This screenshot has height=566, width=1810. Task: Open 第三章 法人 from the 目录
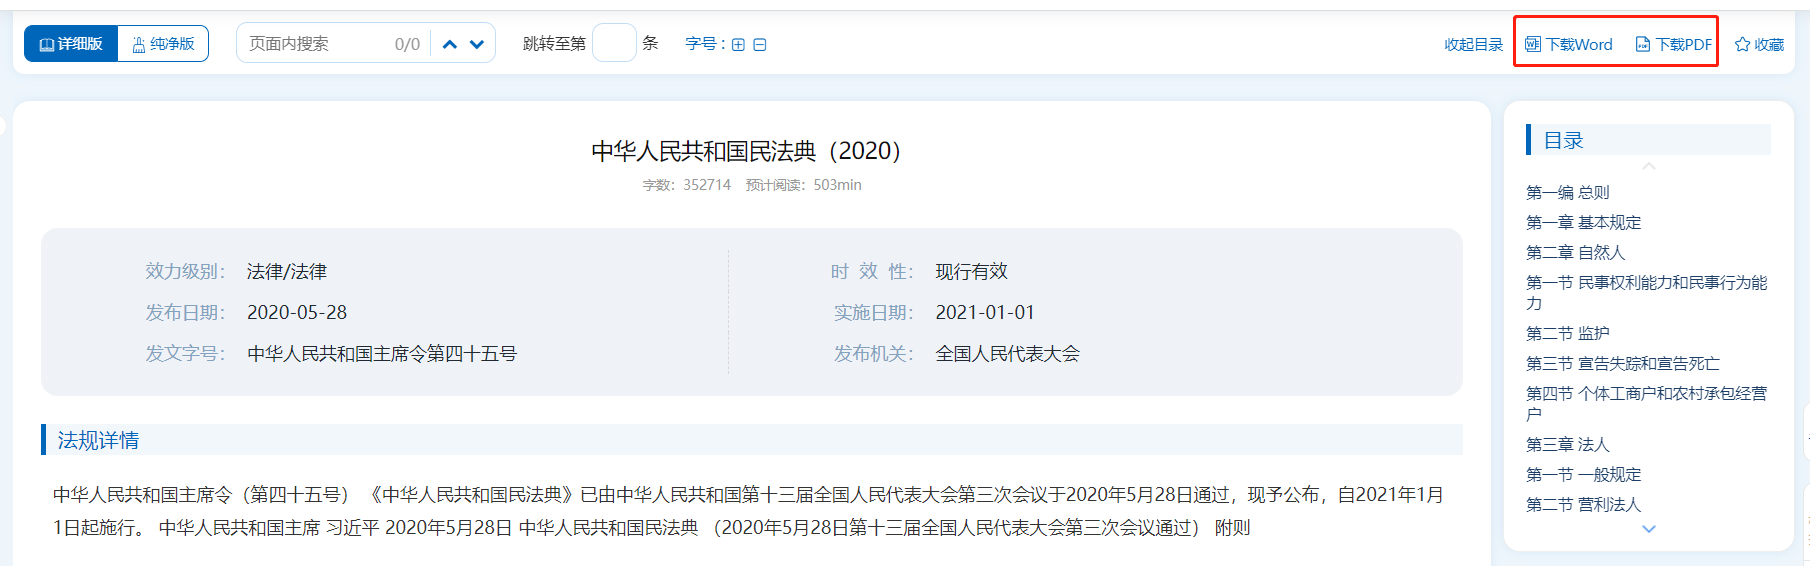tap(1567, 444)
